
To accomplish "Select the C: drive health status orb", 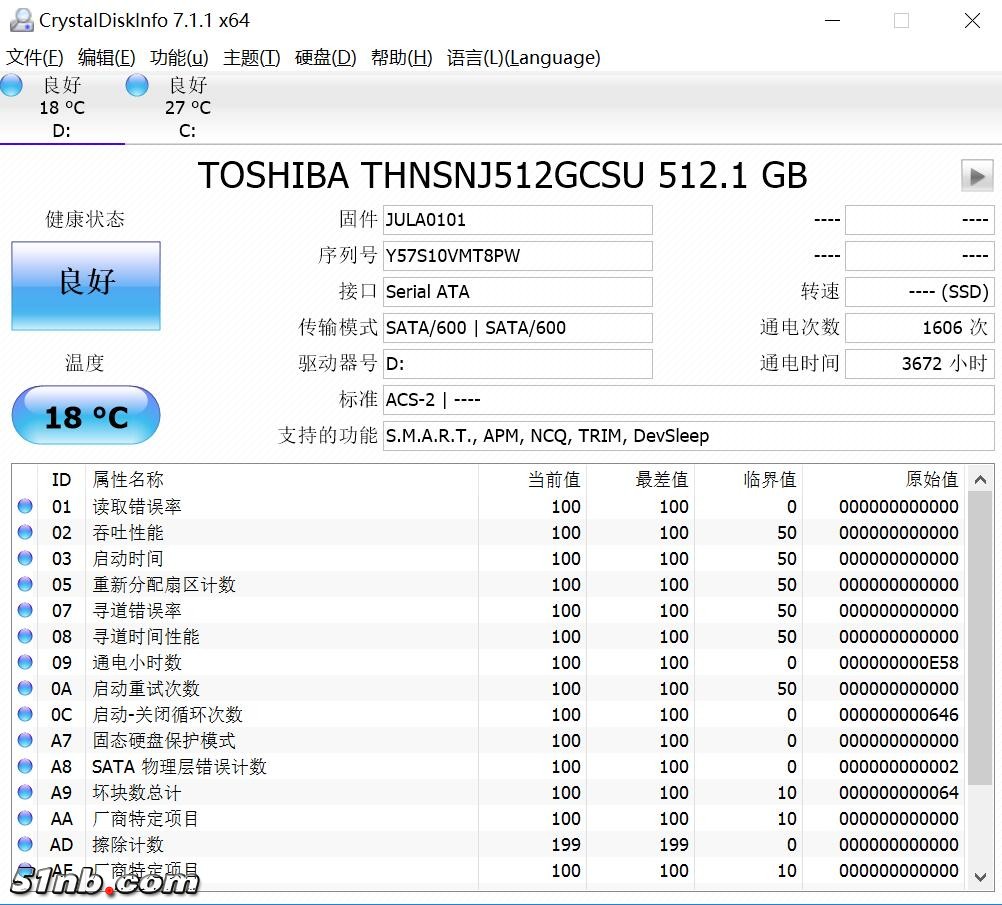I will tap(137, 86).
